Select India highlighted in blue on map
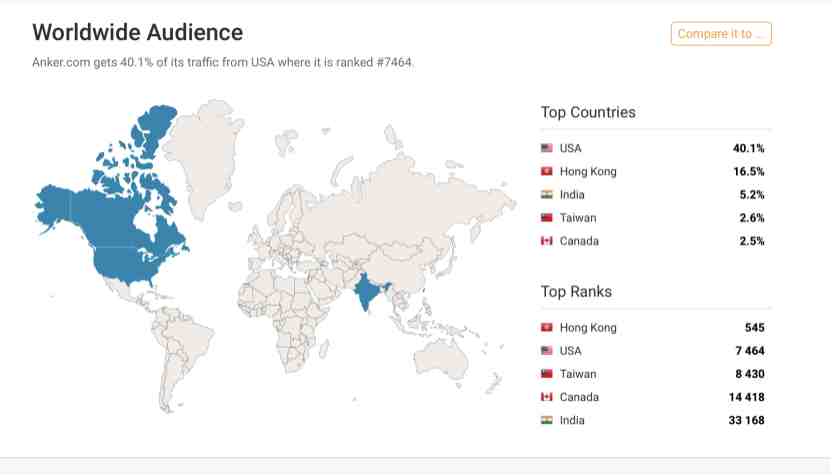 tap(367, 292)
